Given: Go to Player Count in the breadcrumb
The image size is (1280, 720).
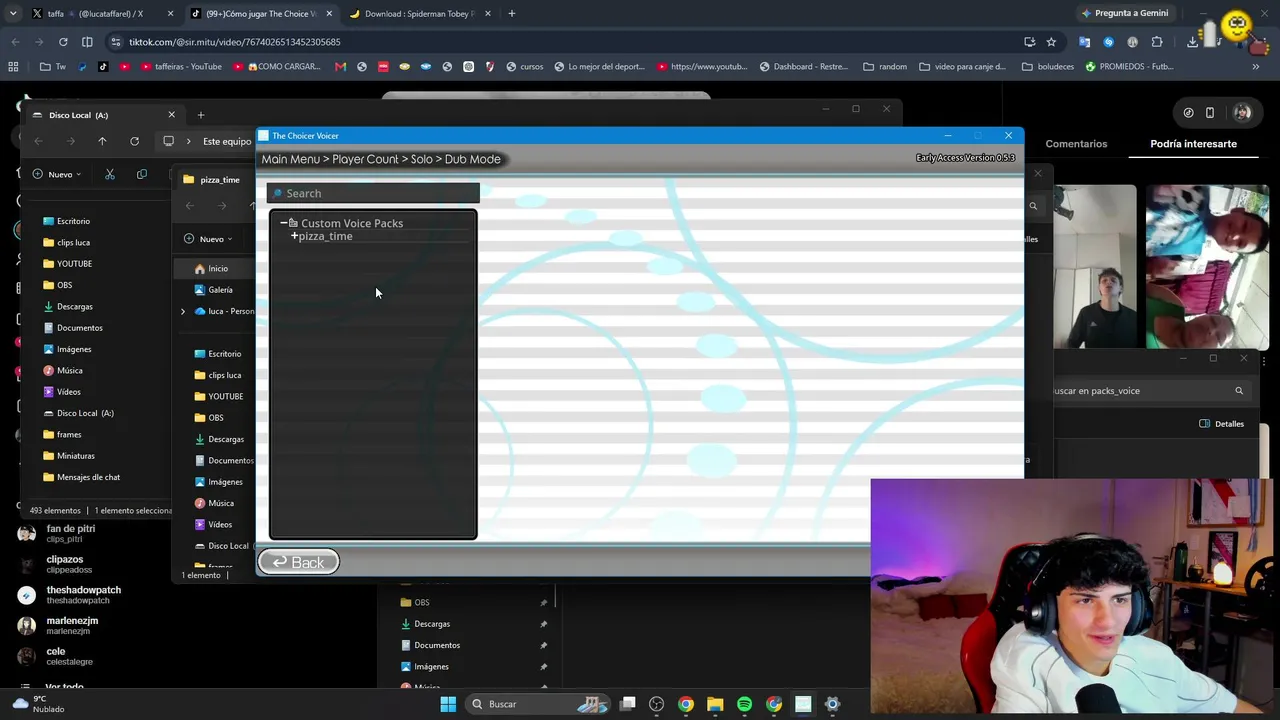Looking at the screenshot, I should [x=365, y=159].
